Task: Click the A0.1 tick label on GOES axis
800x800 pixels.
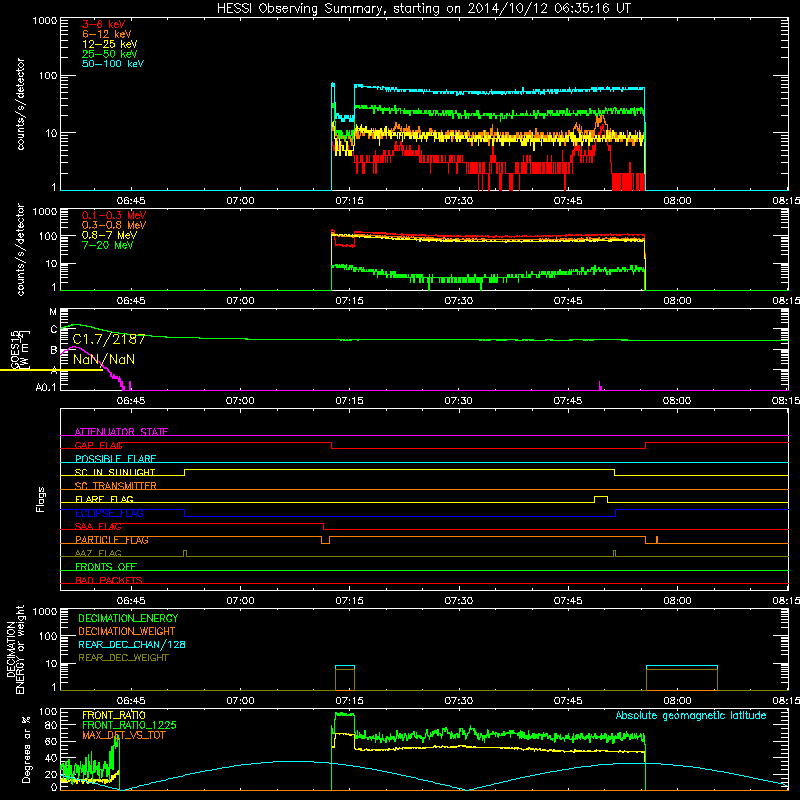Action: click(x=46, y=388)
